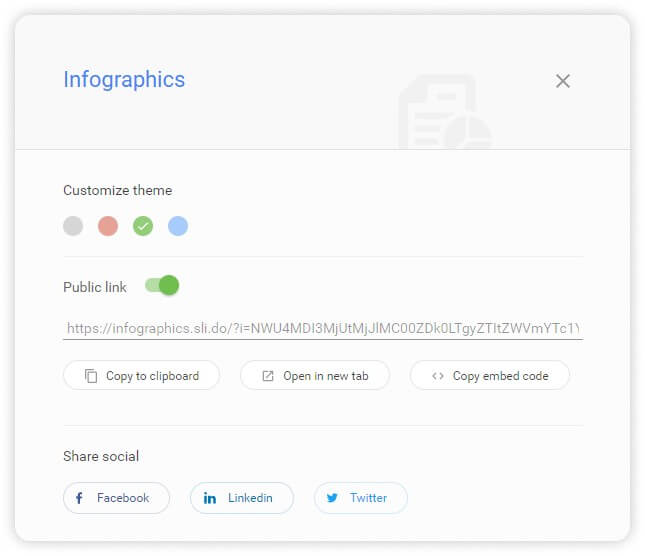Click the infographics URL field
This screenshot has height=556, width=645.
coord(322,327)
